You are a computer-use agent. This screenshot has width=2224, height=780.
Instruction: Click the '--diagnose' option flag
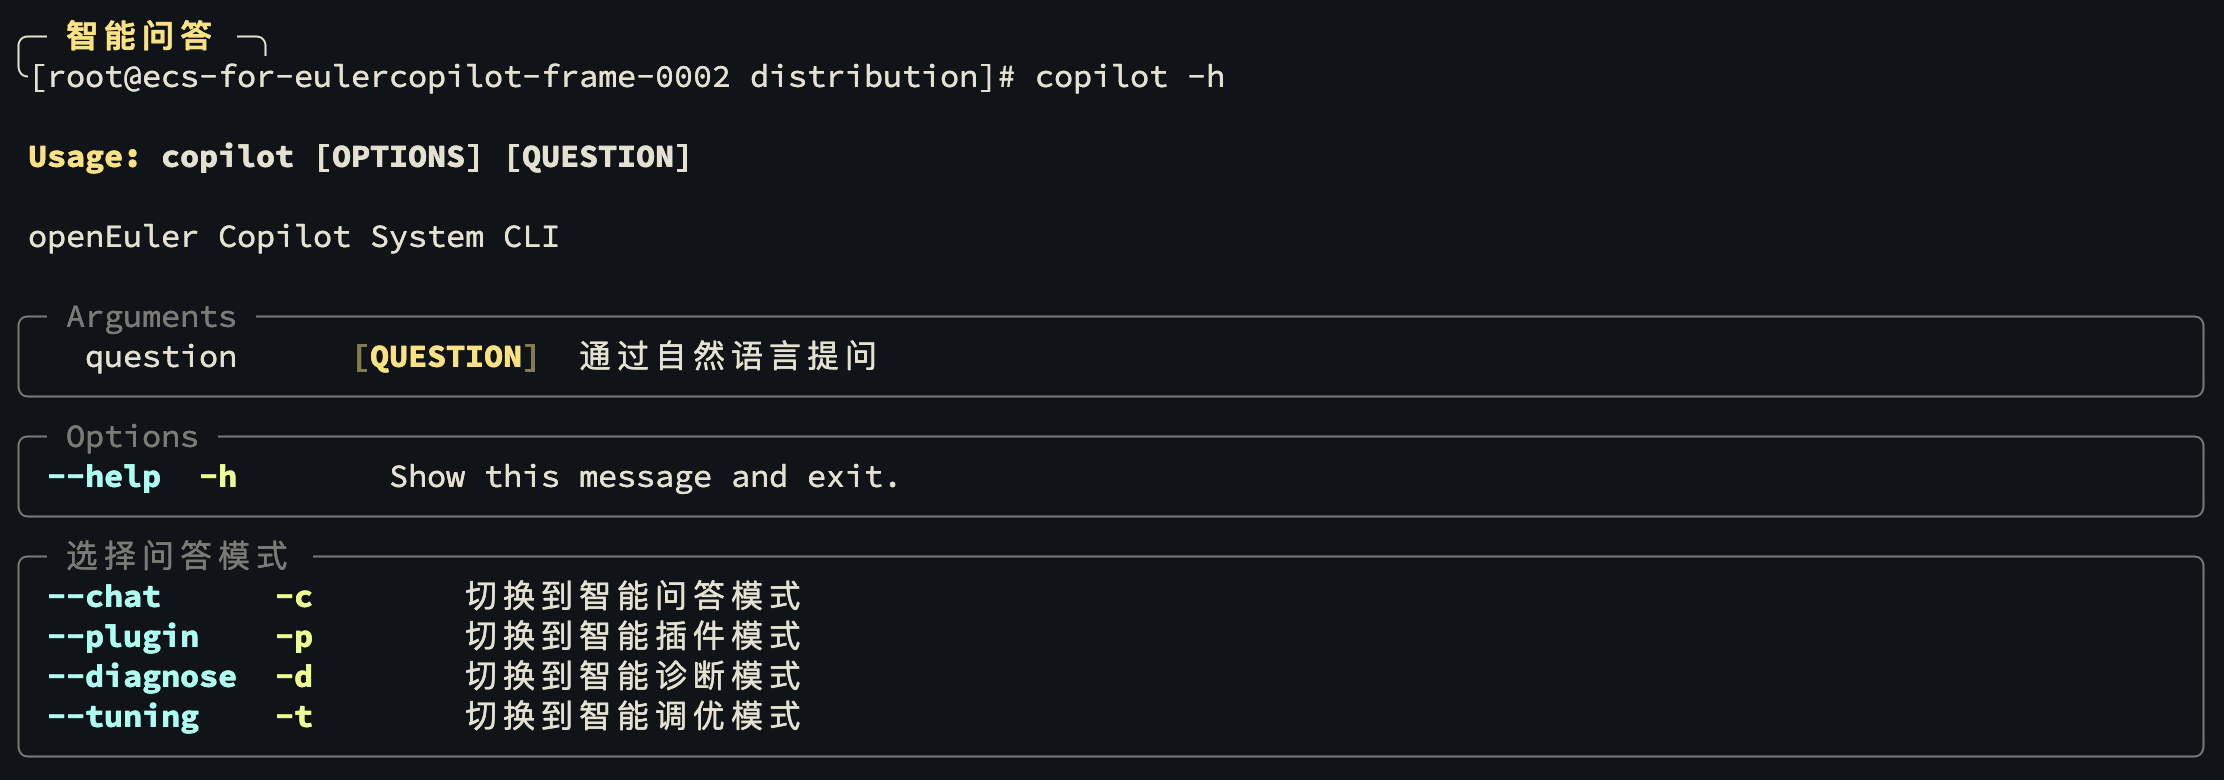142,677
